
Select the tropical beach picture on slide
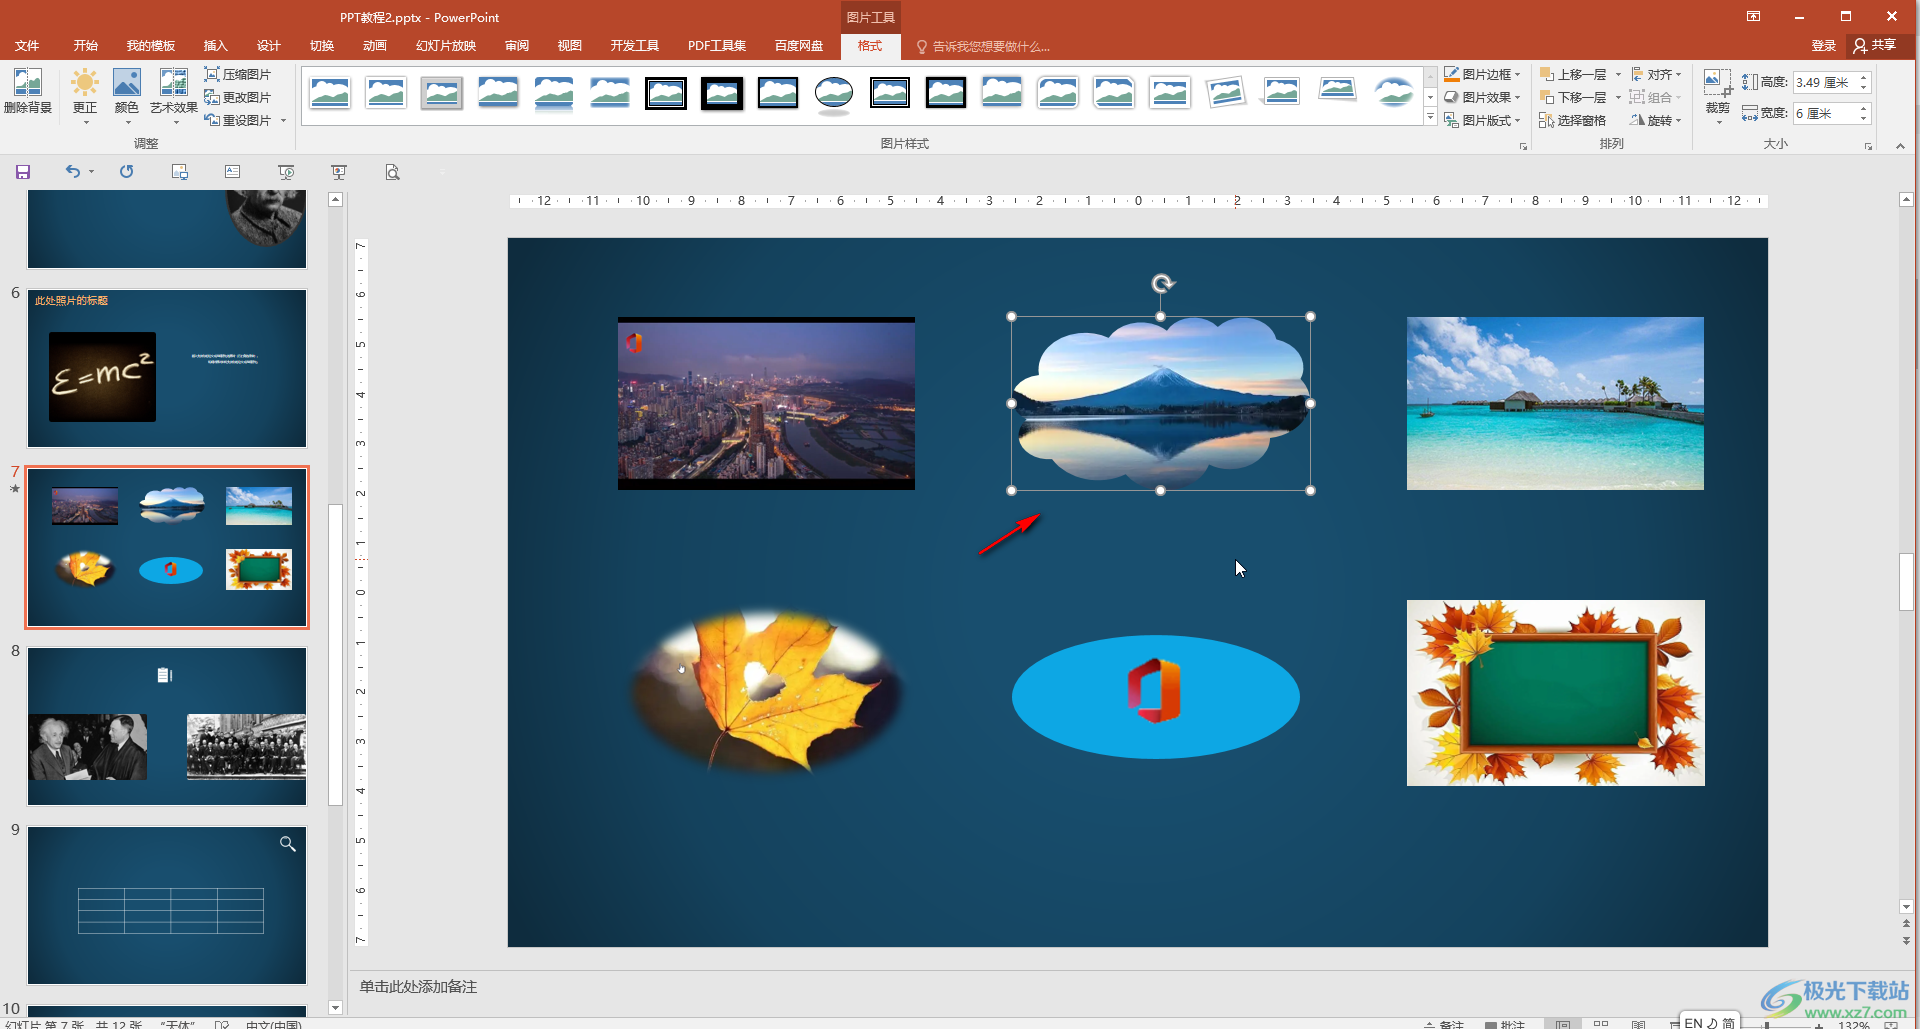(1555, 403)
